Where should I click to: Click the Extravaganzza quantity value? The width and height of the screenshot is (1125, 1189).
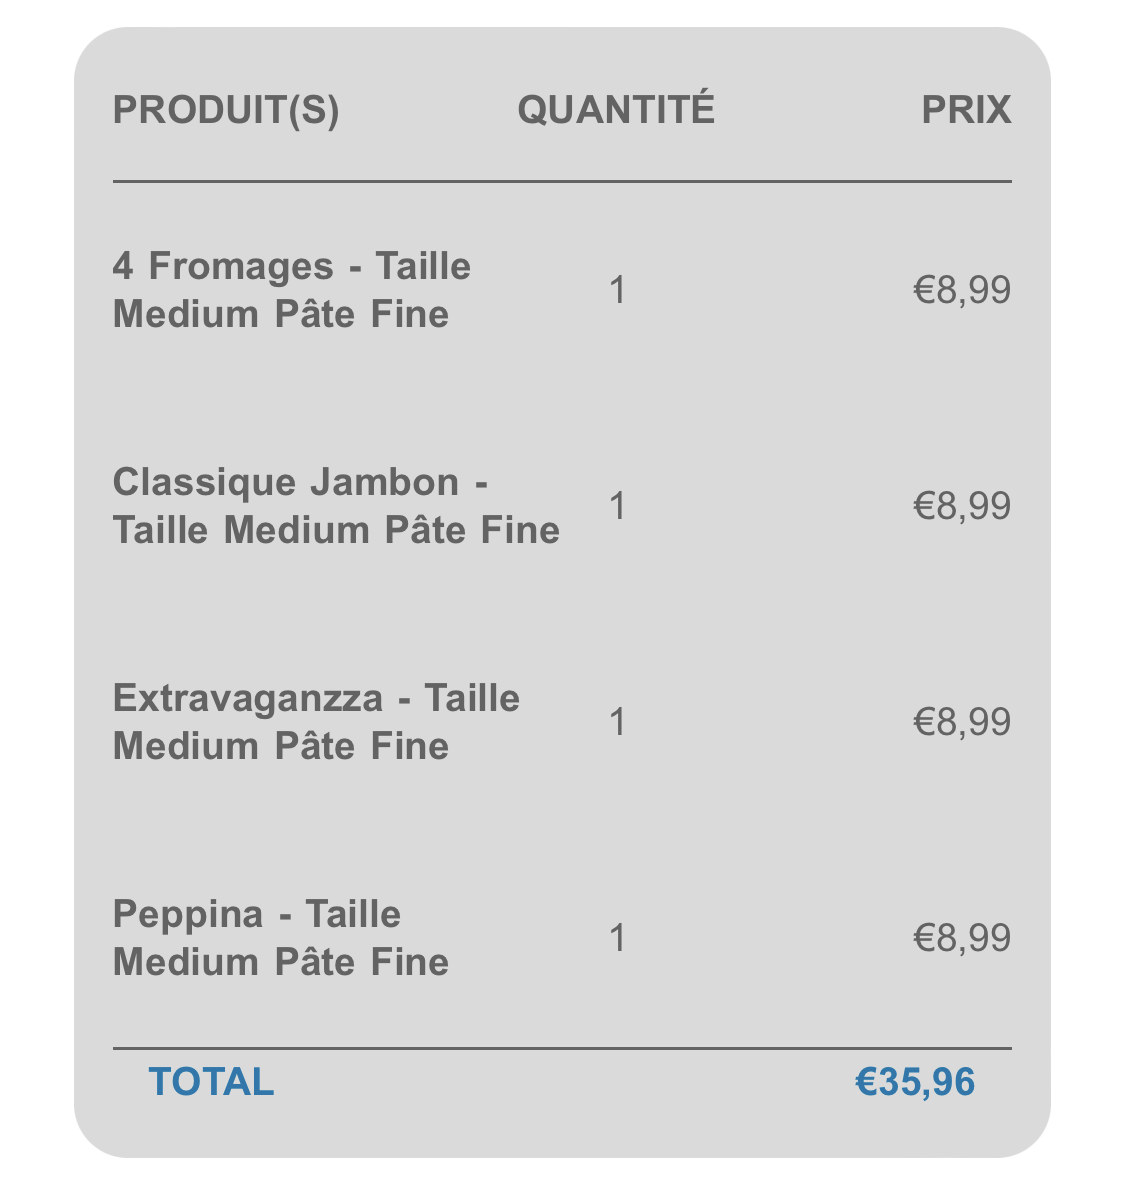coord(618,723)
